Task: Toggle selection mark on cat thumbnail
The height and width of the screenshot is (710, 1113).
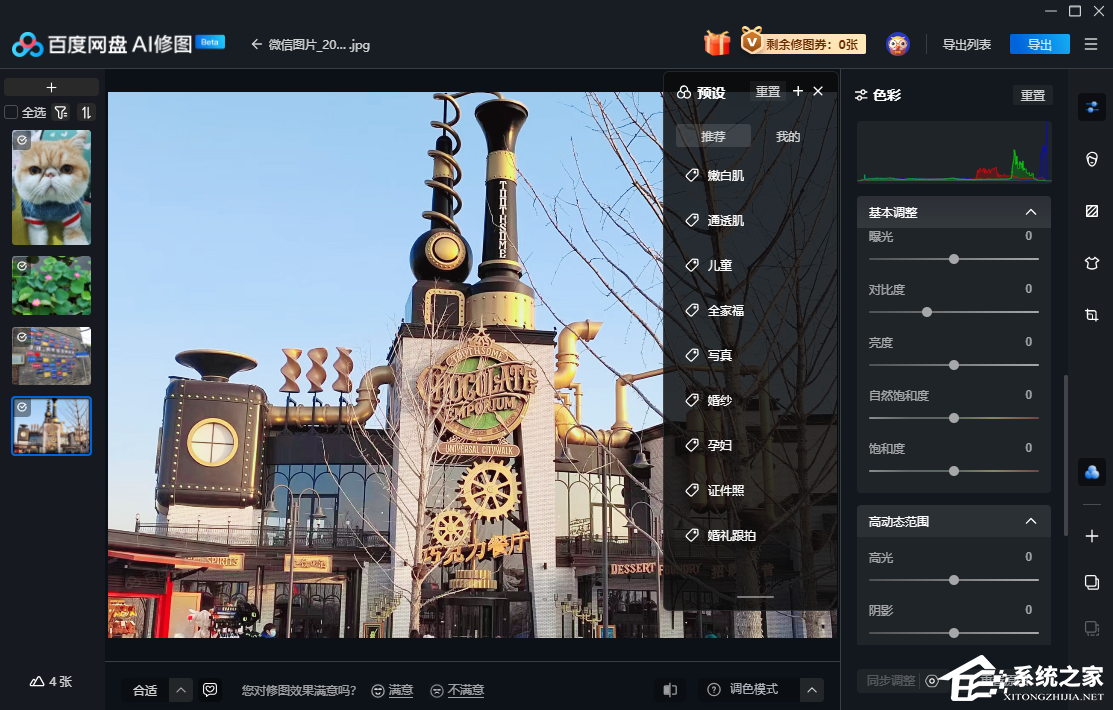Action: coord(22,140)
